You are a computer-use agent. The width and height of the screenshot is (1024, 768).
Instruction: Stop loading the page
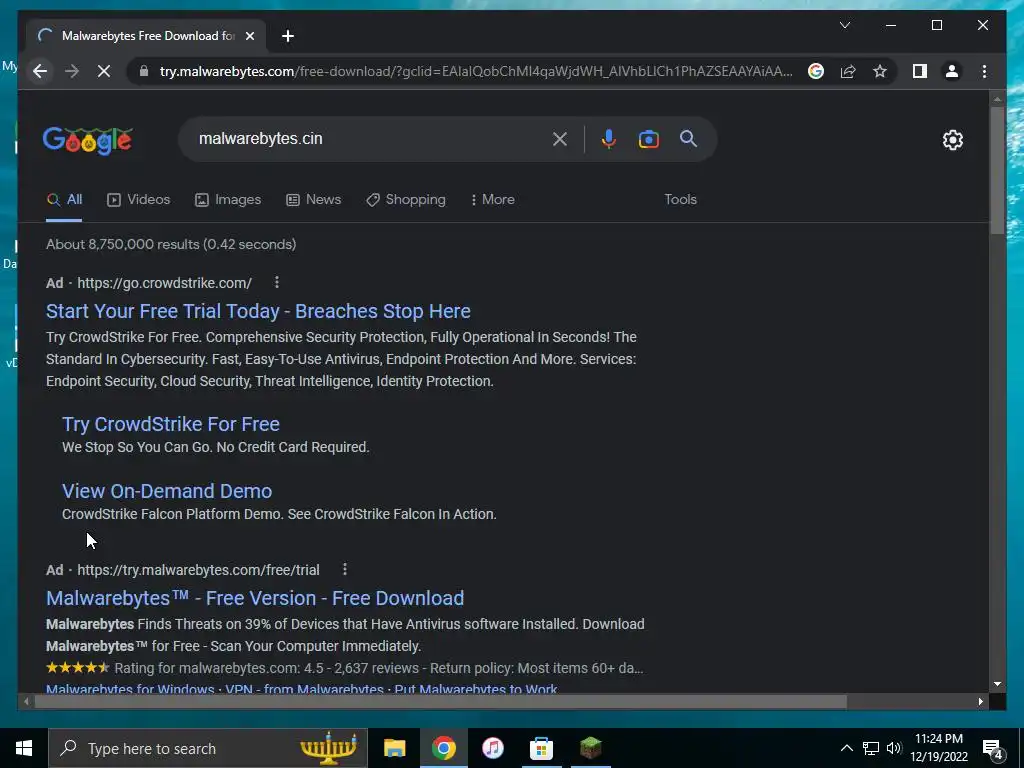(x=104, y=71)
